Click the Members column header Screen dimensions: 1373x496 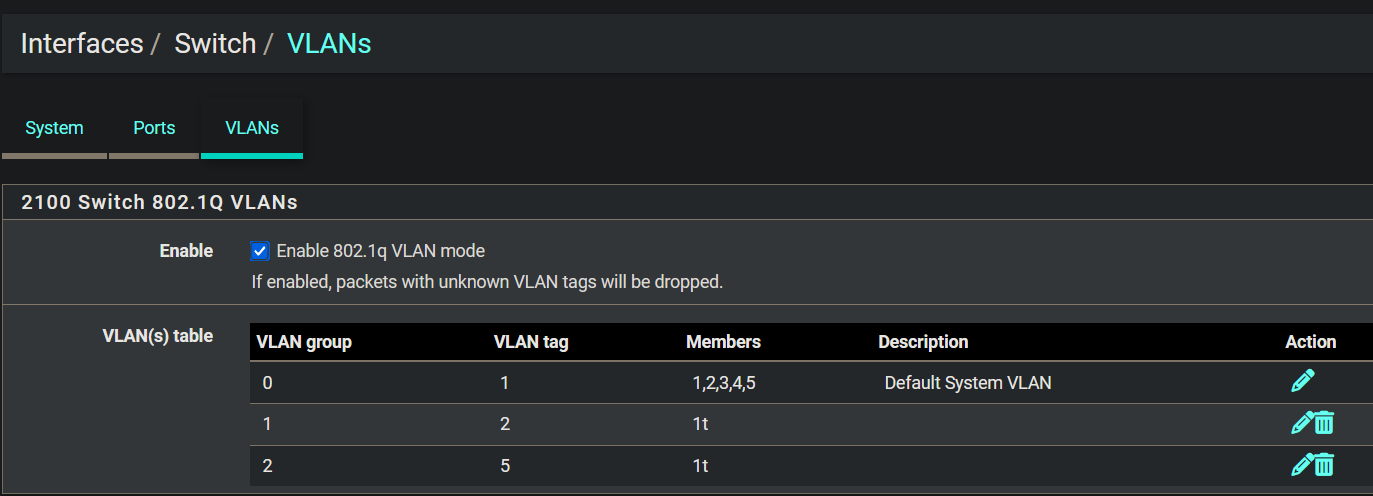pos(723,342)
